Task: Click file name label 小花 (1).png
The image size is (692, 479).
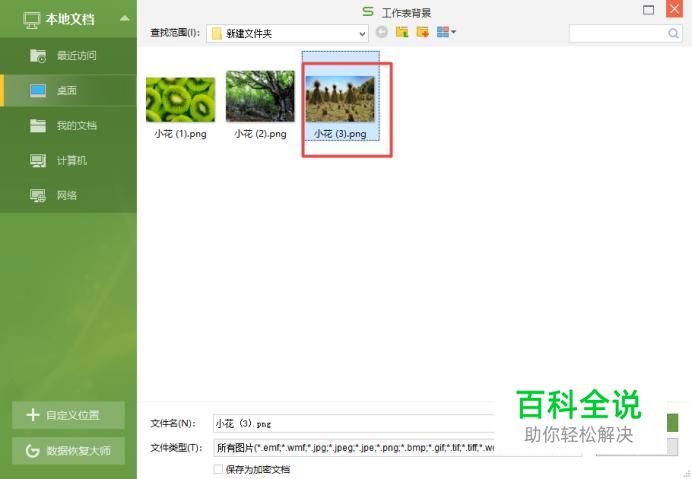Action: click(x=181, y=134)
